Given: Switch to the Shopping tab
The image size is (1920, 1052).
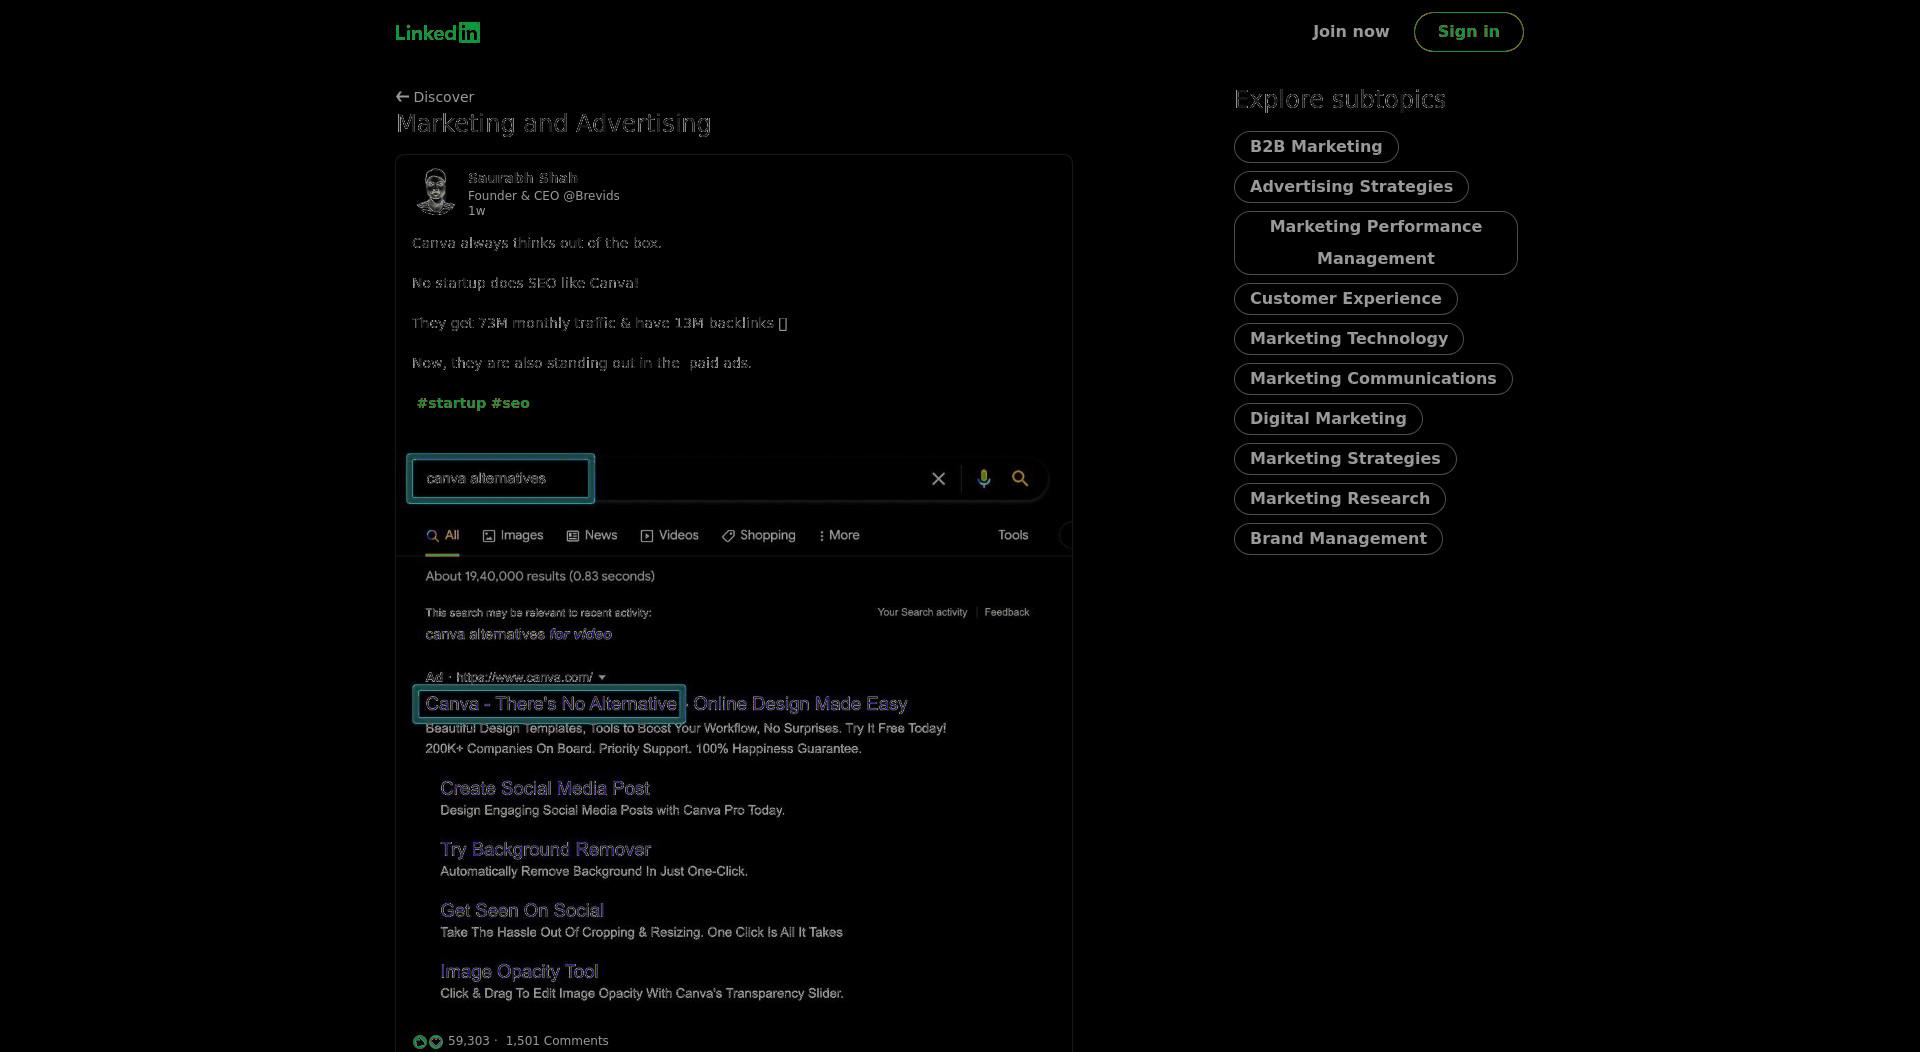Looking at the screenshot, I should click(759, 536).
